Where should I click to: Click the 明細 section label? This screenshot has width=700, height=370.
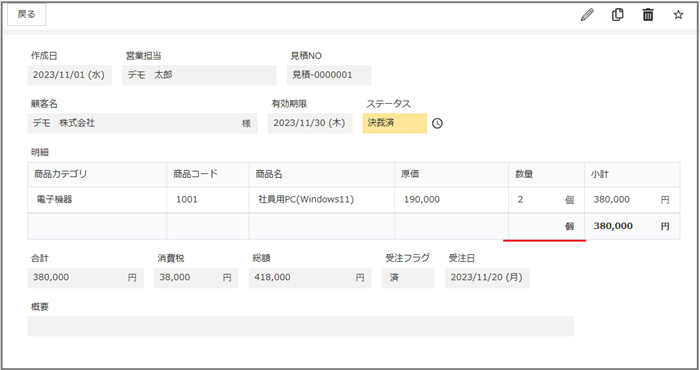tap(40, 152)
